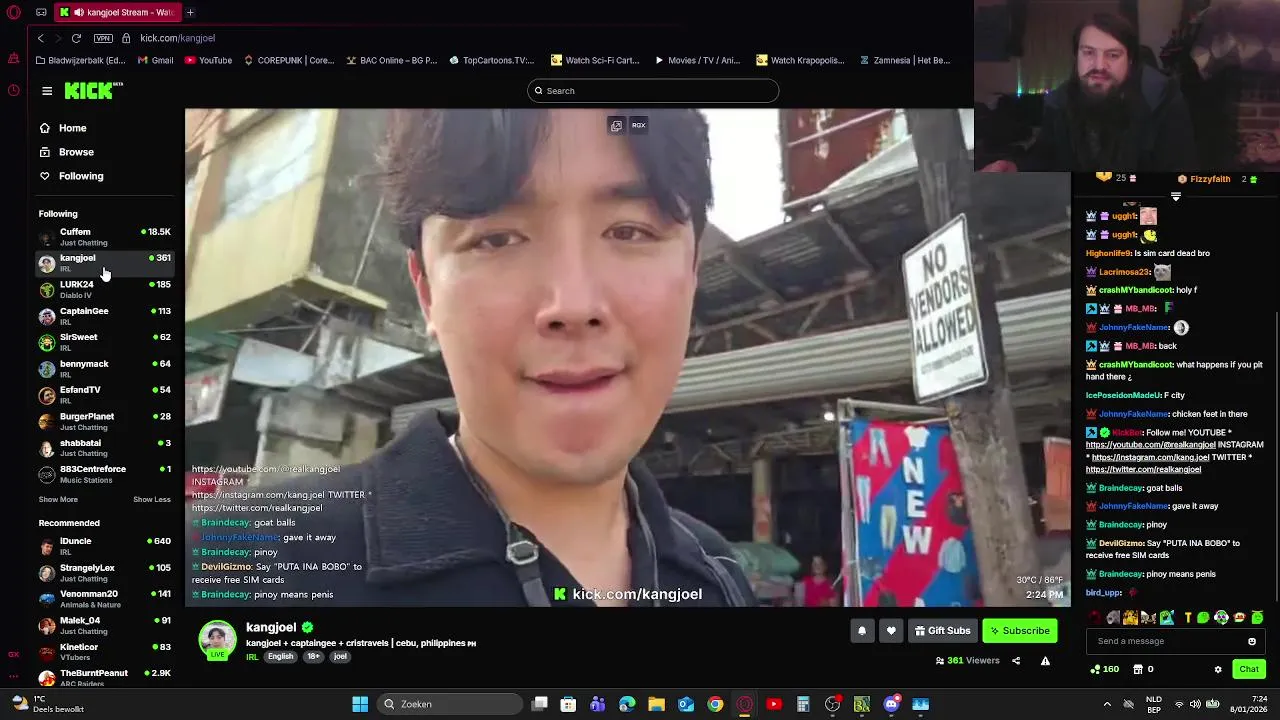Click the kangjoel channel avatar
This screenshot has height=720, width=1280.
coord(217,640)
